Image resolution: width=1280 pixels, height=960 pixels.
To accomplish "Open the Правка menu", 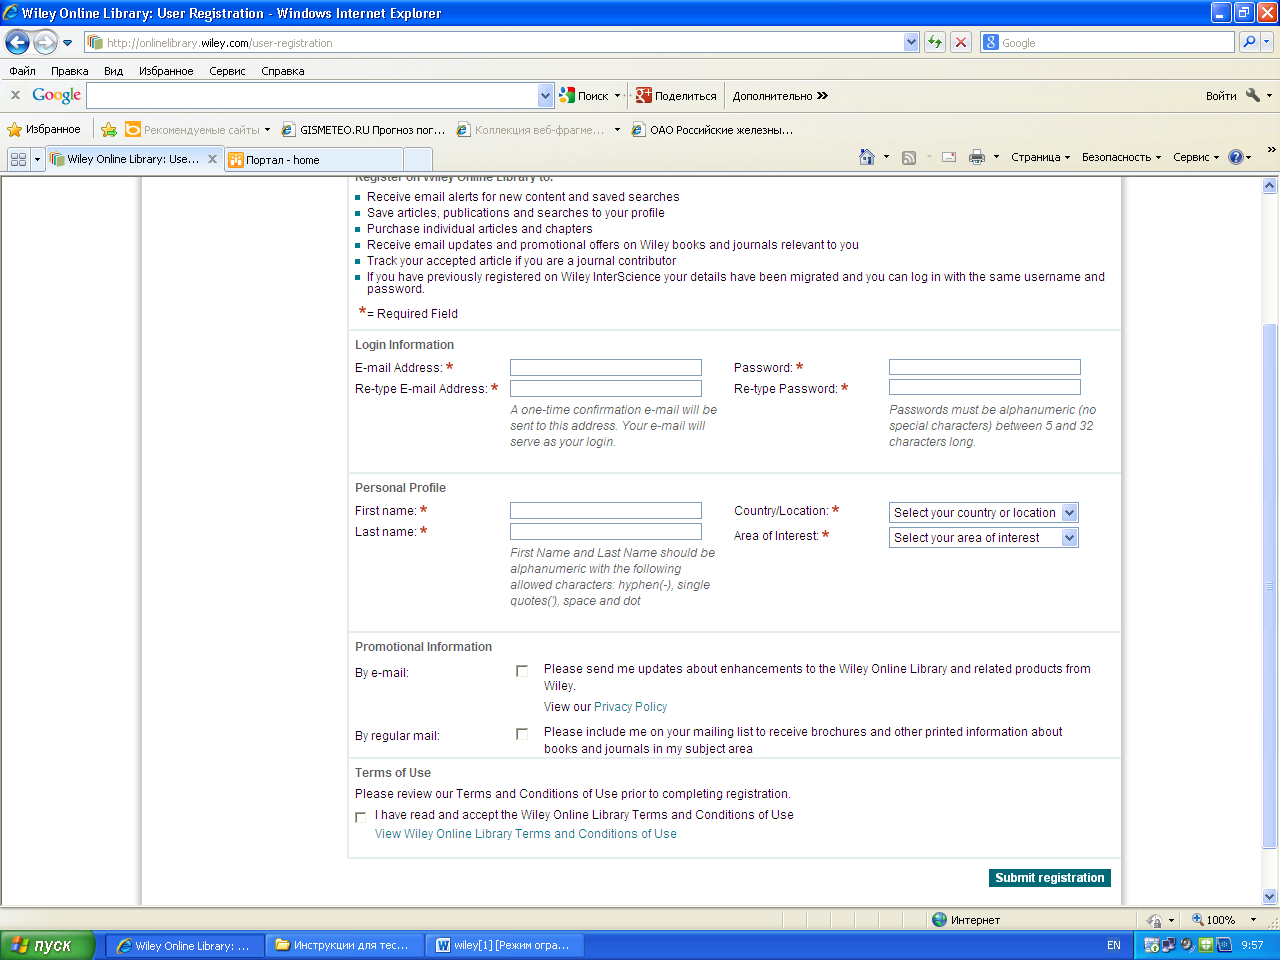I will [70, 71].
